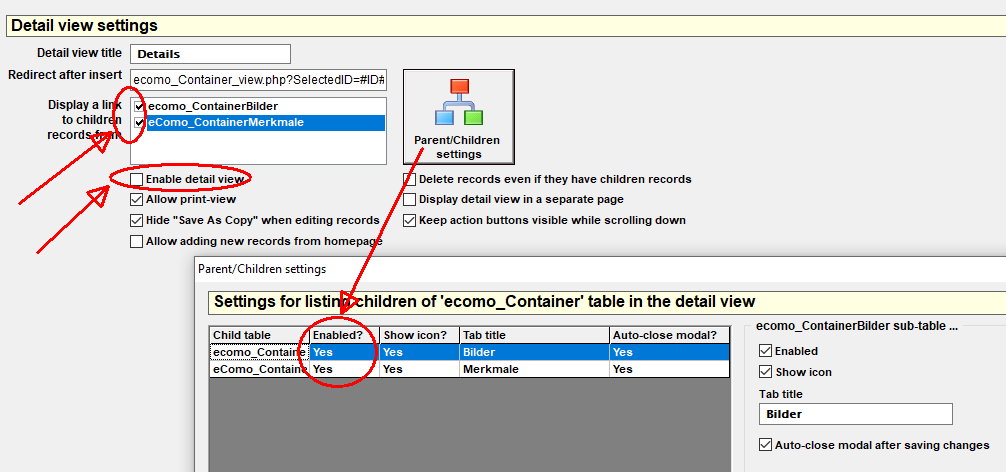This screenshot has height=472, width=1006.
Task: Click the Parent/Children settings dialog title bar
Action: [600, 269]
